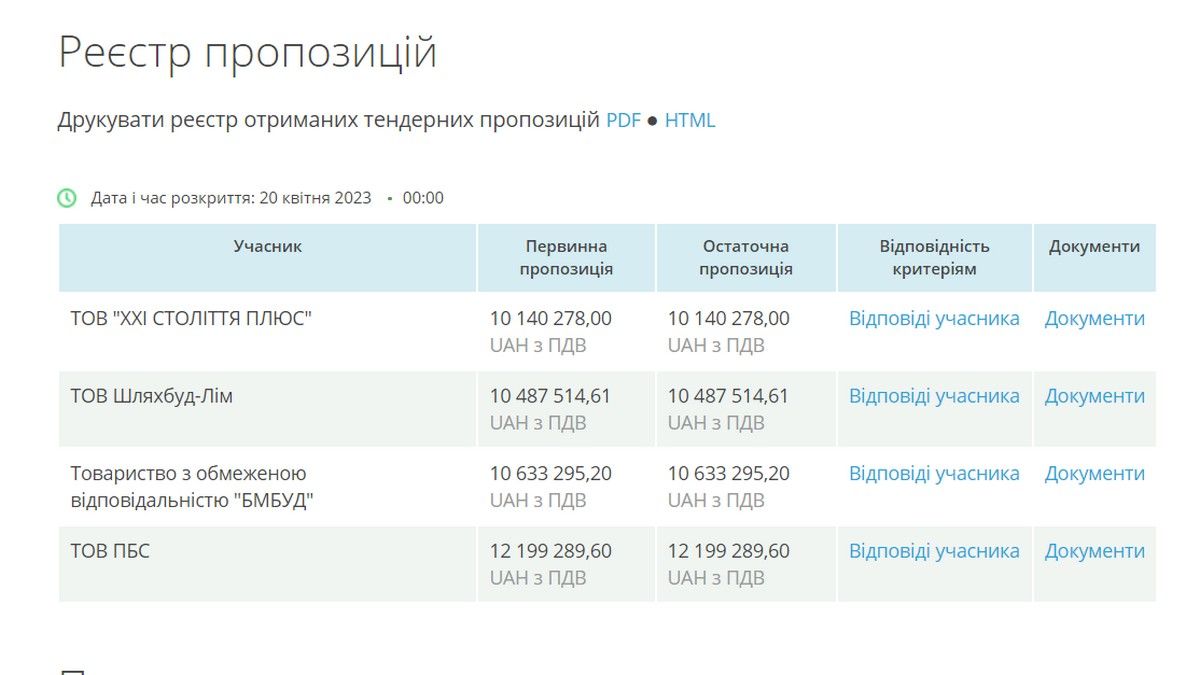This screenshot has width=1200, height=675.
Task: Open Документи for ТОВ ПБС
Action: tap(1094, 551)
